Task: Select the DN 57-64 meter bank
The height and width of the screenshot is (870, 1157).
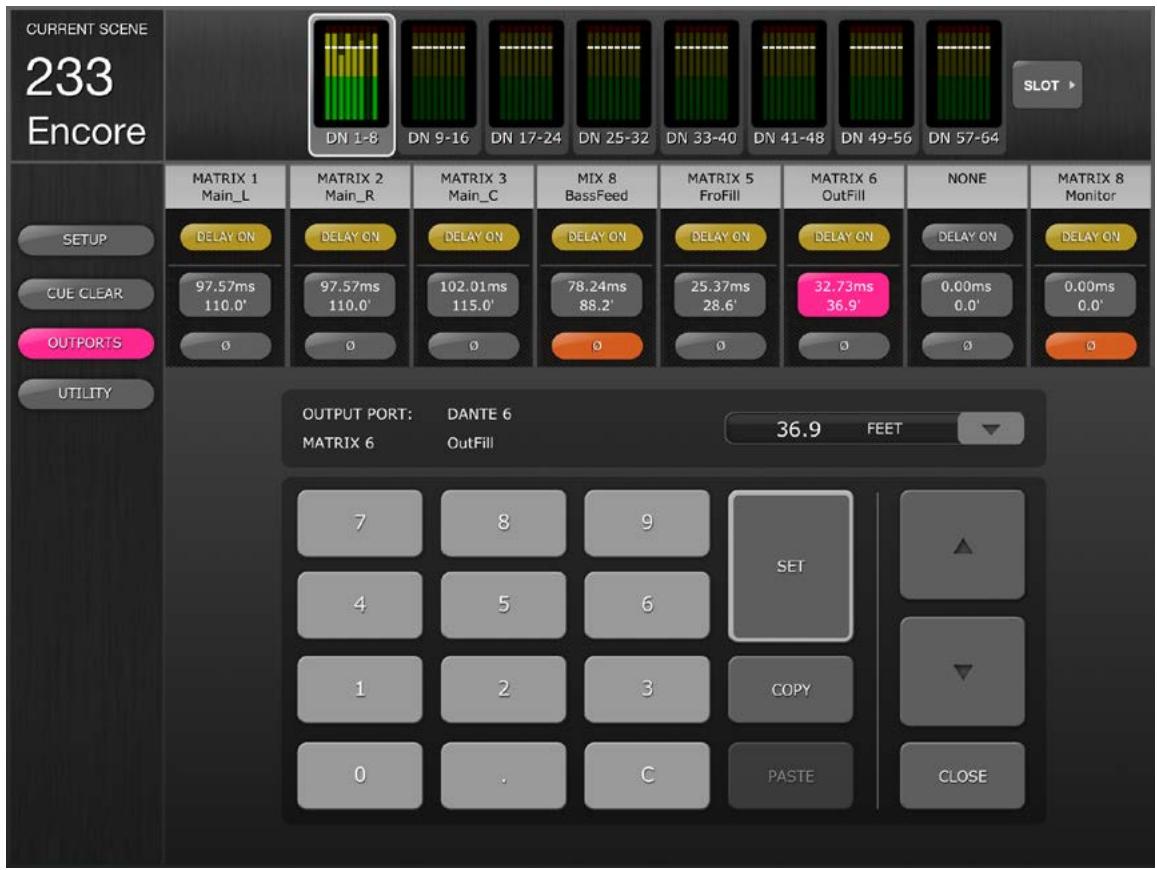Action: click(963, 85)
